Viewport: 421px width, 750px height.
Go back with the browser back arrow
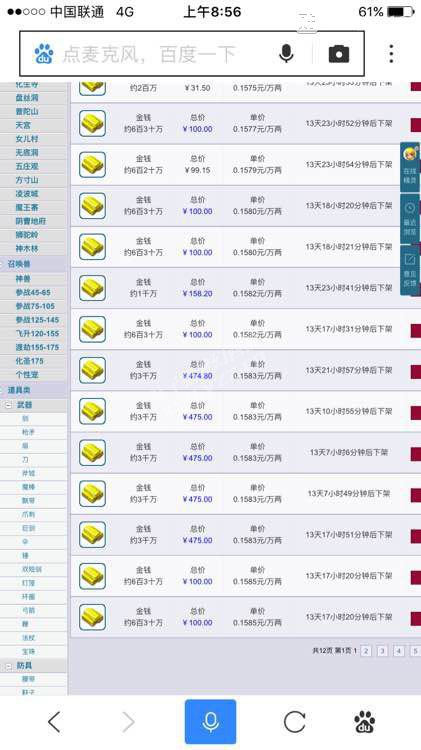(54, 721)
